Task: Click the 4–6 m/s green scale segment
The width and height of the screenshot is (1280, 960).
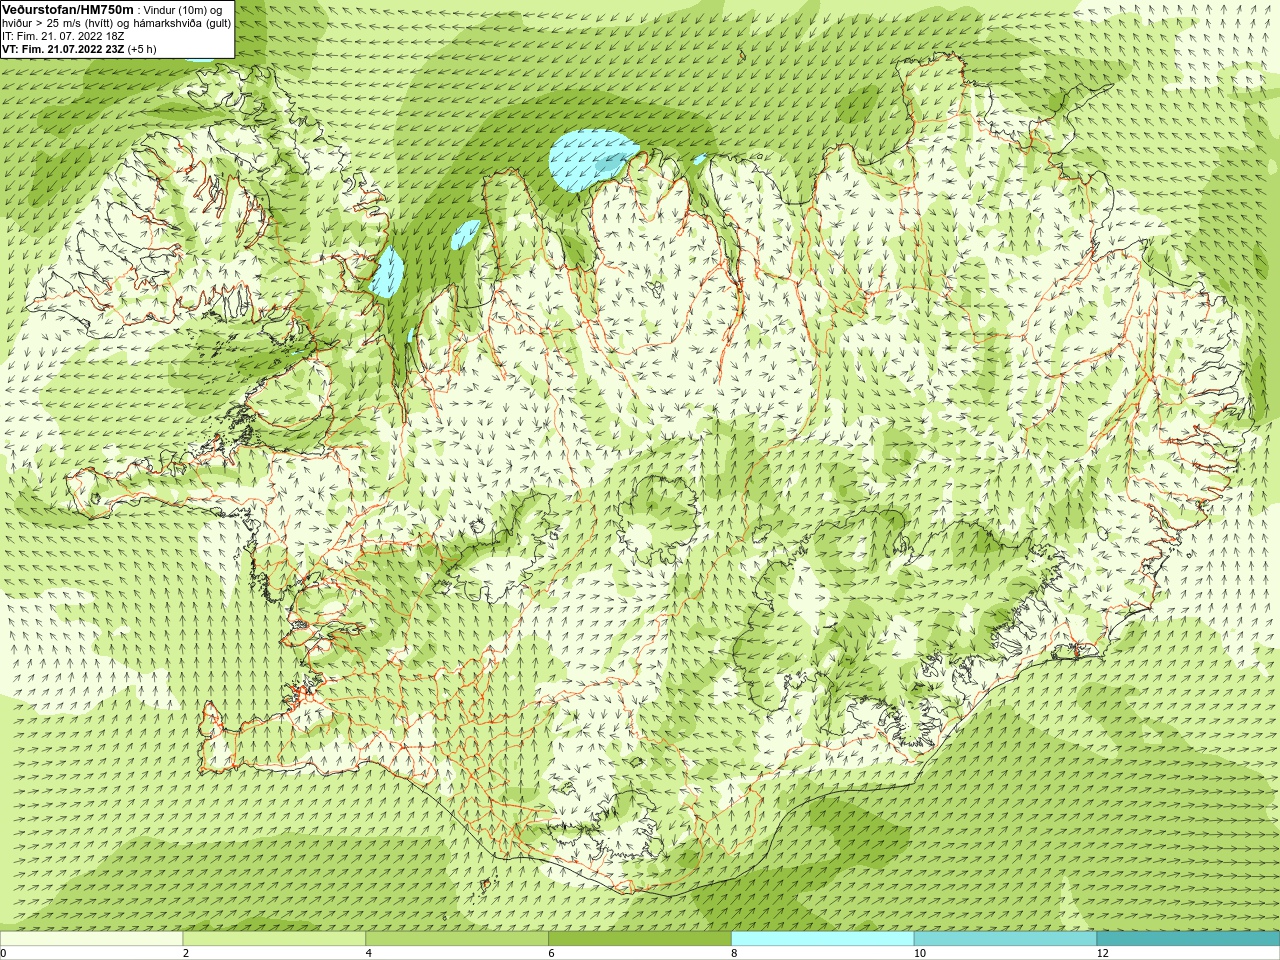Action: [x=457, y=939]
